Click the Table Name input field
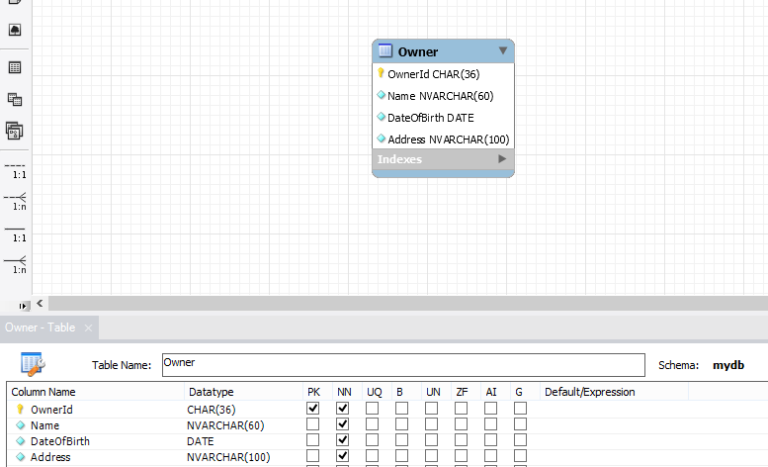The image size is (768, 467). click(x=401, y=364)
